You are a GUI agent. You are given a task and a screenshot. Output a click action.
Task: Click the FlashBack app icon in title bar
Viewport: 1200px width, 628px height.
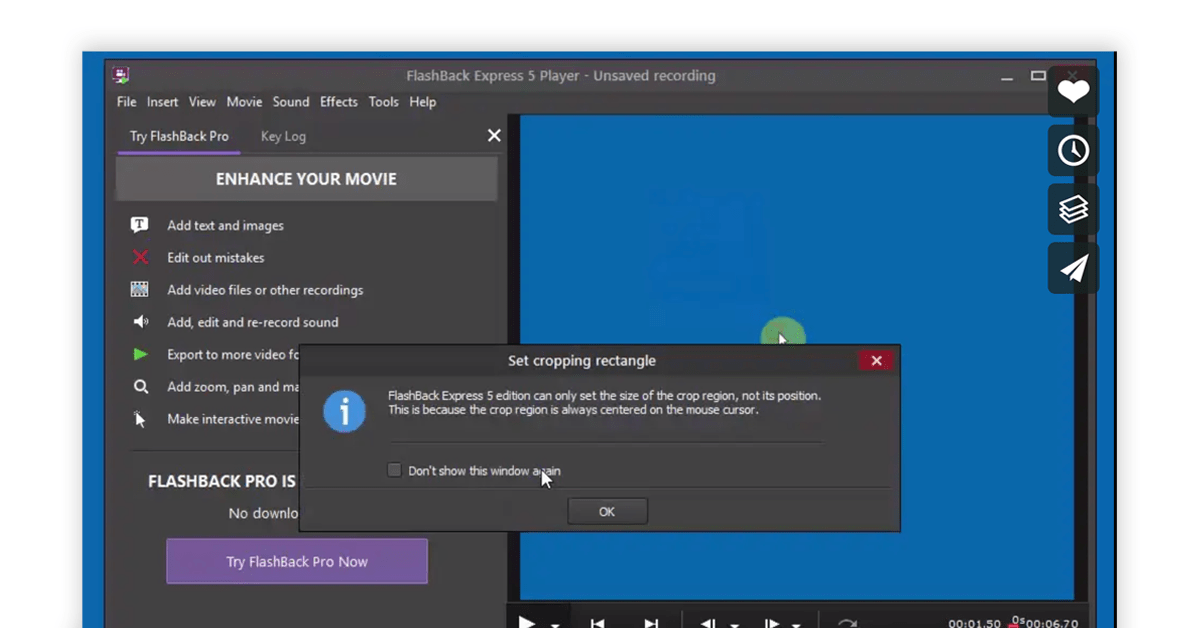[x=120, y=75]
